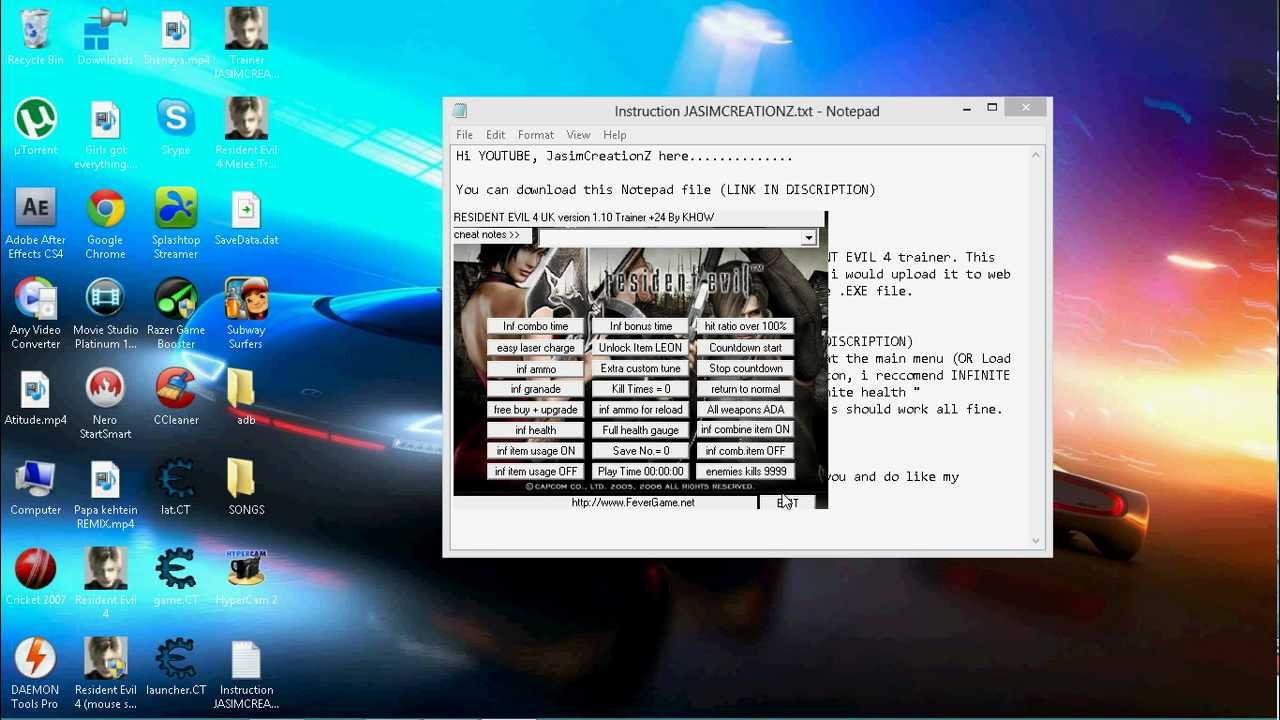
Task: Select the Girls got everything file icon
Action: (x=105, y=134)
